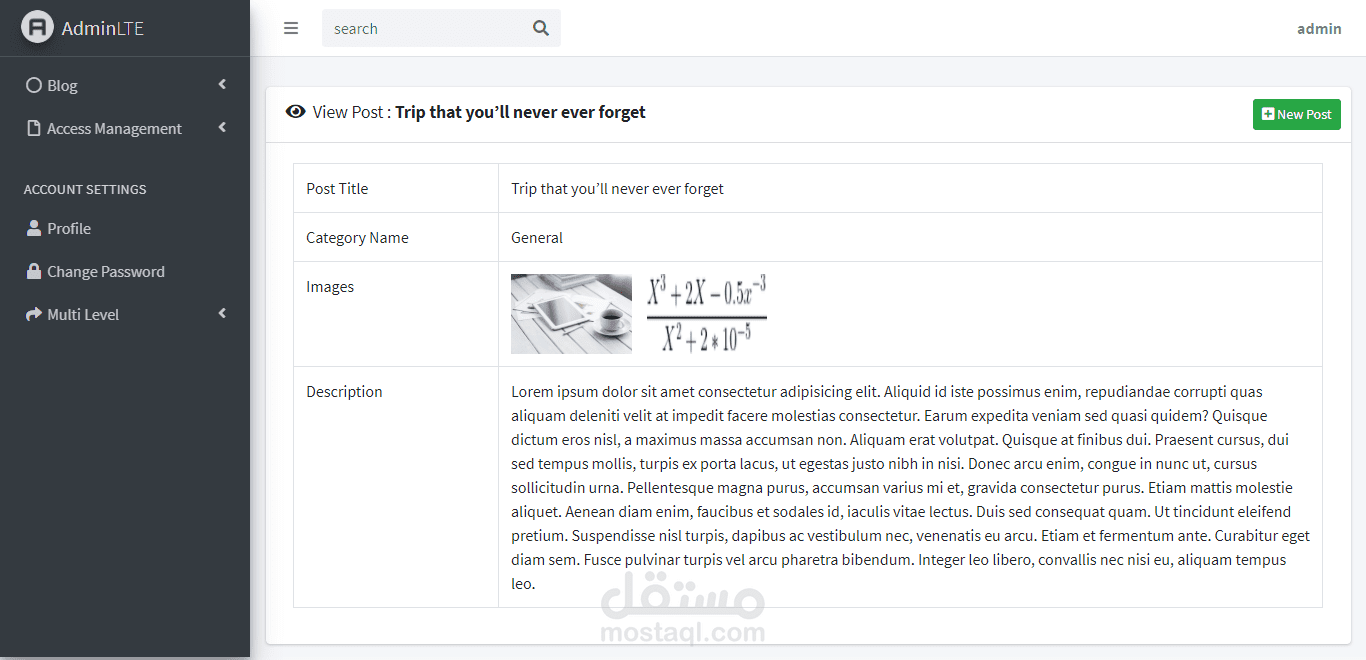The image size is (1366, 660).
Task: Click the AdminLTE logo icon
Action: [x=38, y=27]
